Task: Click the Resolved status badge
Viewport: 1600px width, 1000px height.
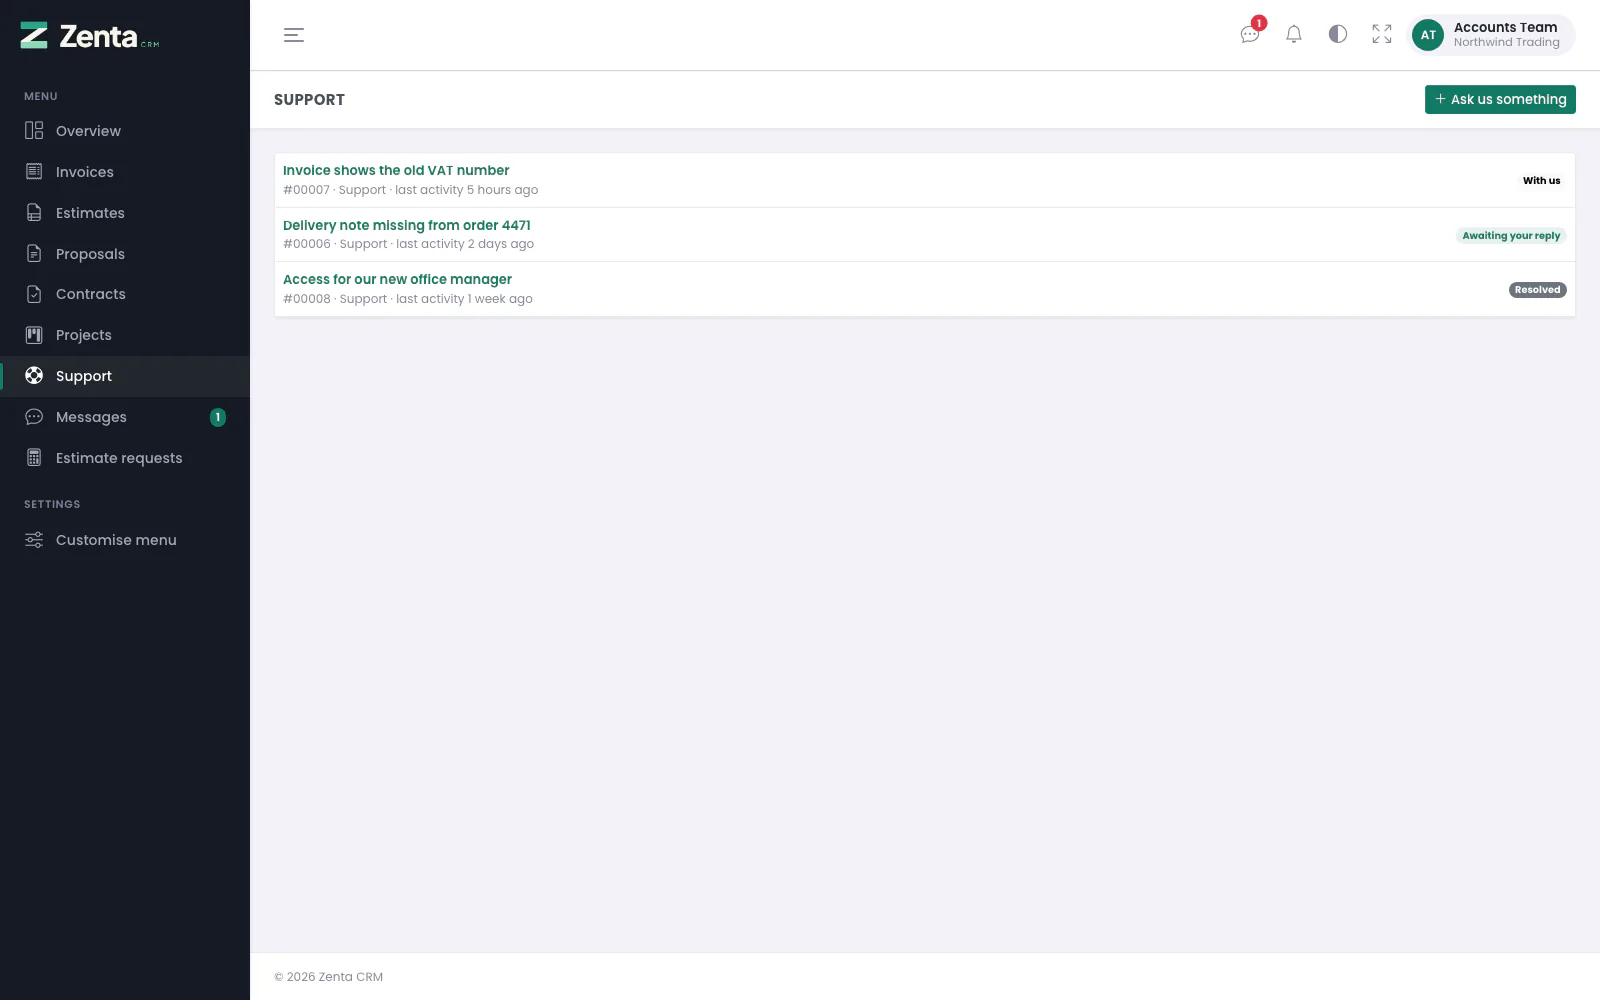Action: click(1537, 290)
